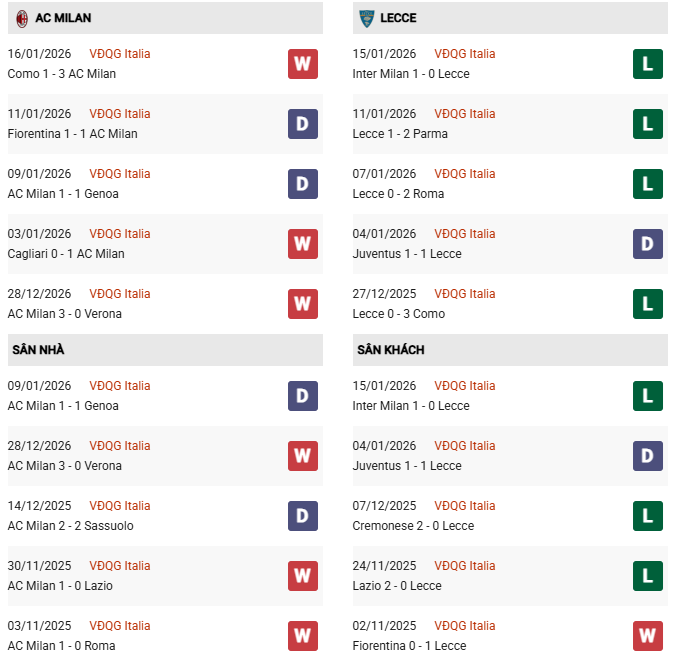Select the W badge for Fiorentina 0-1 Lecce
Viewport: 675px width, 664px height.
point(648,636)
